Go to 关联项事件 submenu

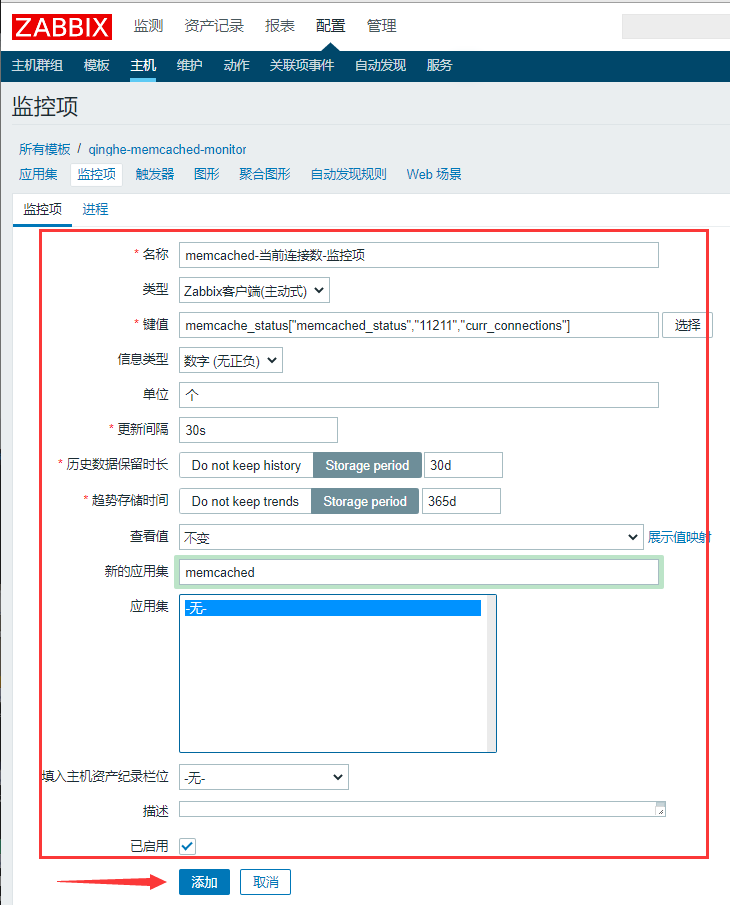(302, 65)
